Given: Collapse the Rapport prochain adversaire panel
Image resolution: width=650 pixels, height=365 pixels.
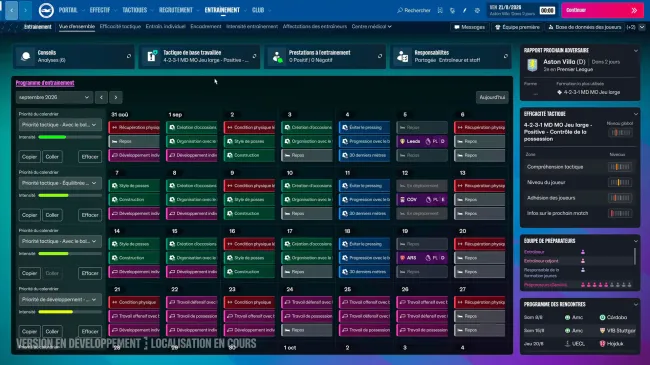Looking at the screenshot, I should point(635,51).
